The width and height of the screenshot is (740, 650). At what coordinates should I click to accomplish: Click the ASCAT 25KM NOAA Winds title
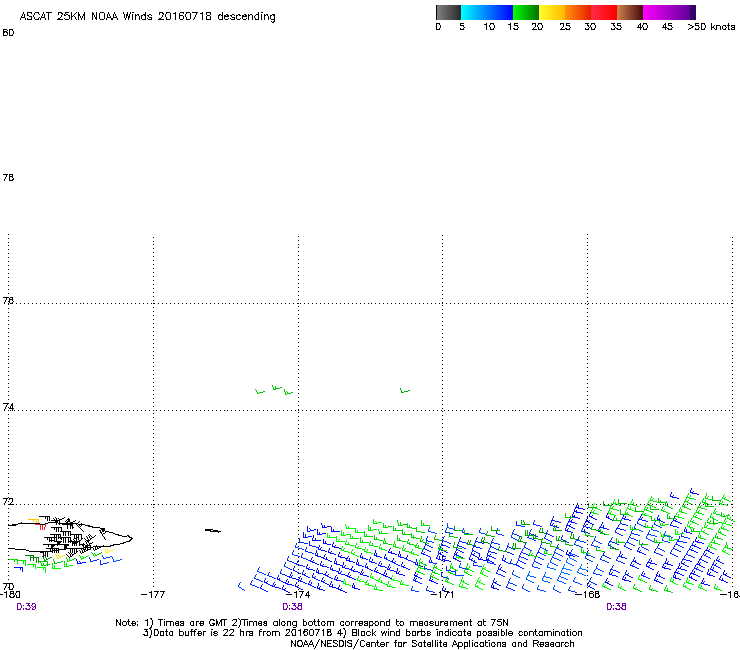pyautogui.click(x=147, y=17)
